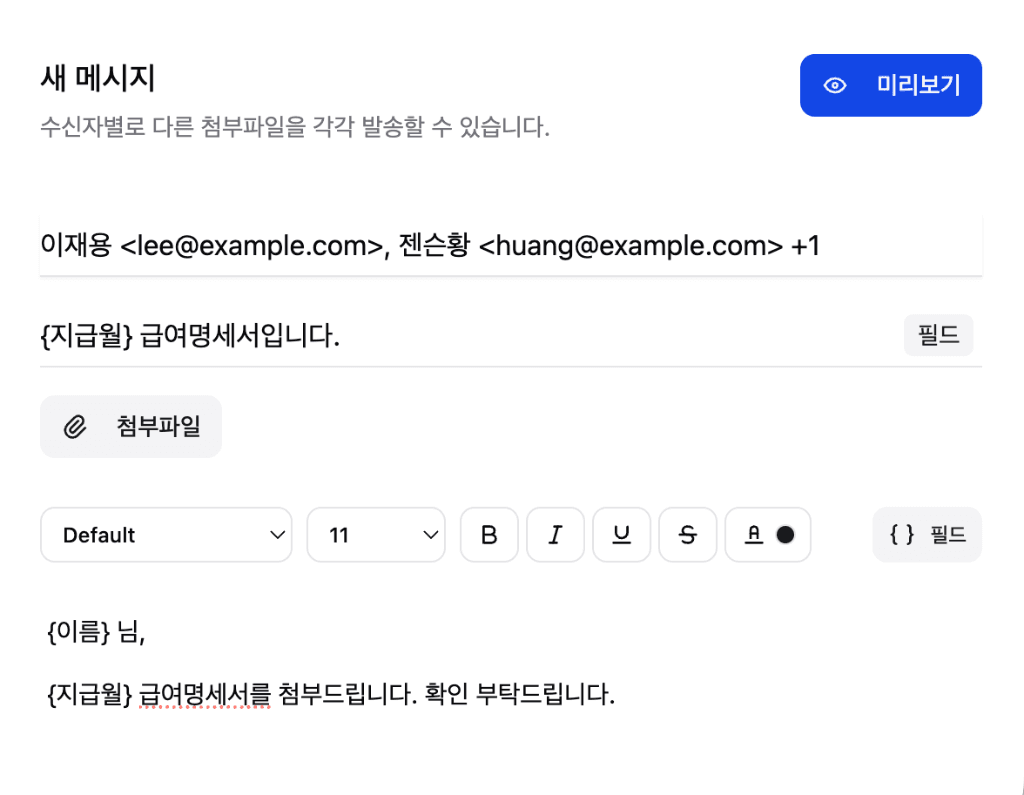Viewport: 1024px width, 795px height.
Task: Expand the hidden +1 recipients
Action: point(806,245)
